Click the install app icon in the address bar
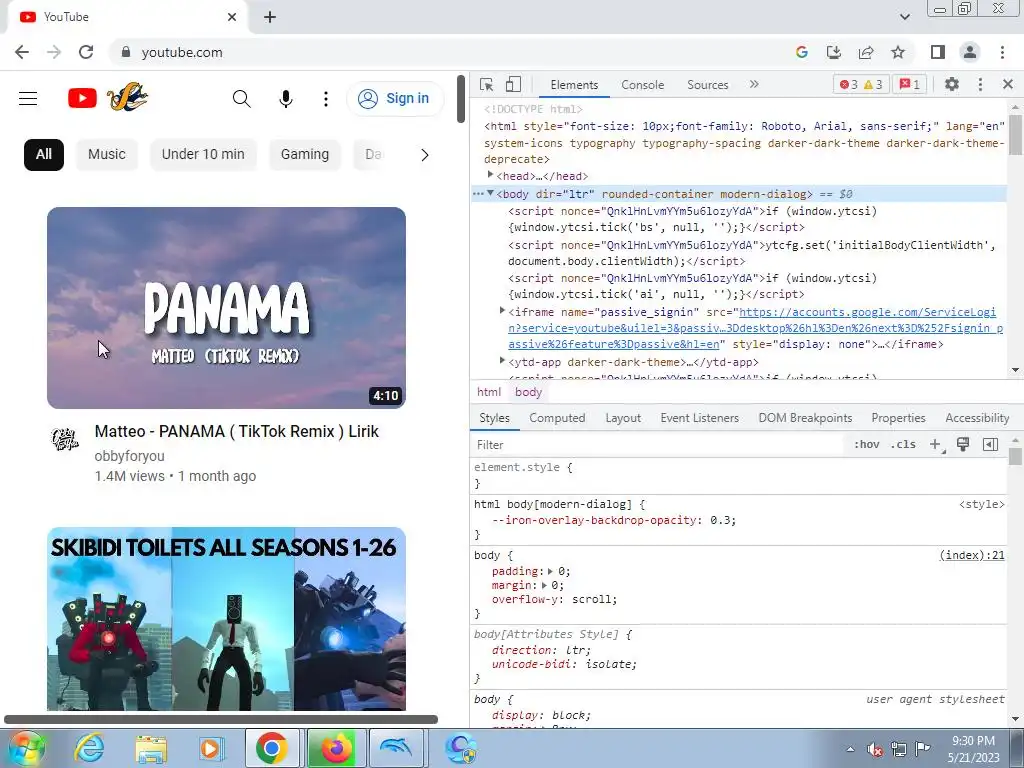This screenshot has width=1024, height=768. click(834, 52)
